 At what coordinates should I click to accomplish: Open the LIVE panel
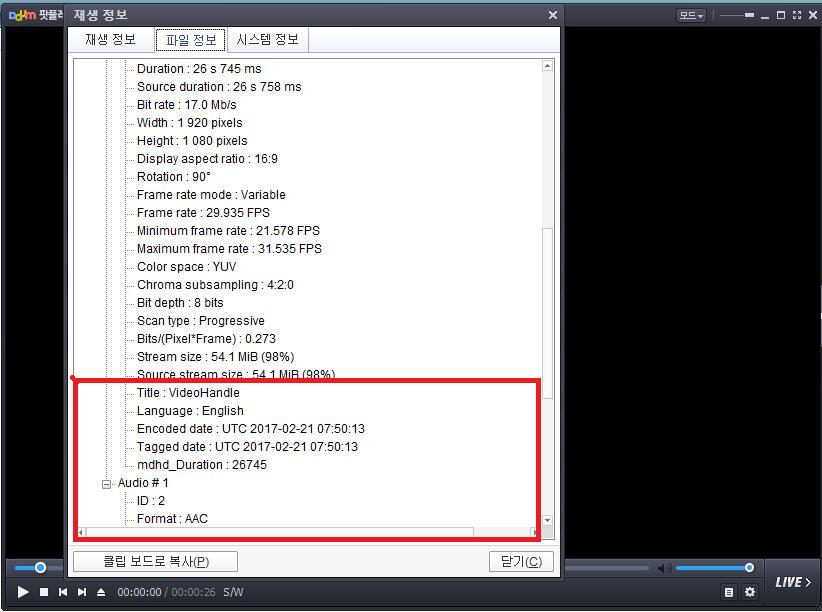click(x=793, y=582)
